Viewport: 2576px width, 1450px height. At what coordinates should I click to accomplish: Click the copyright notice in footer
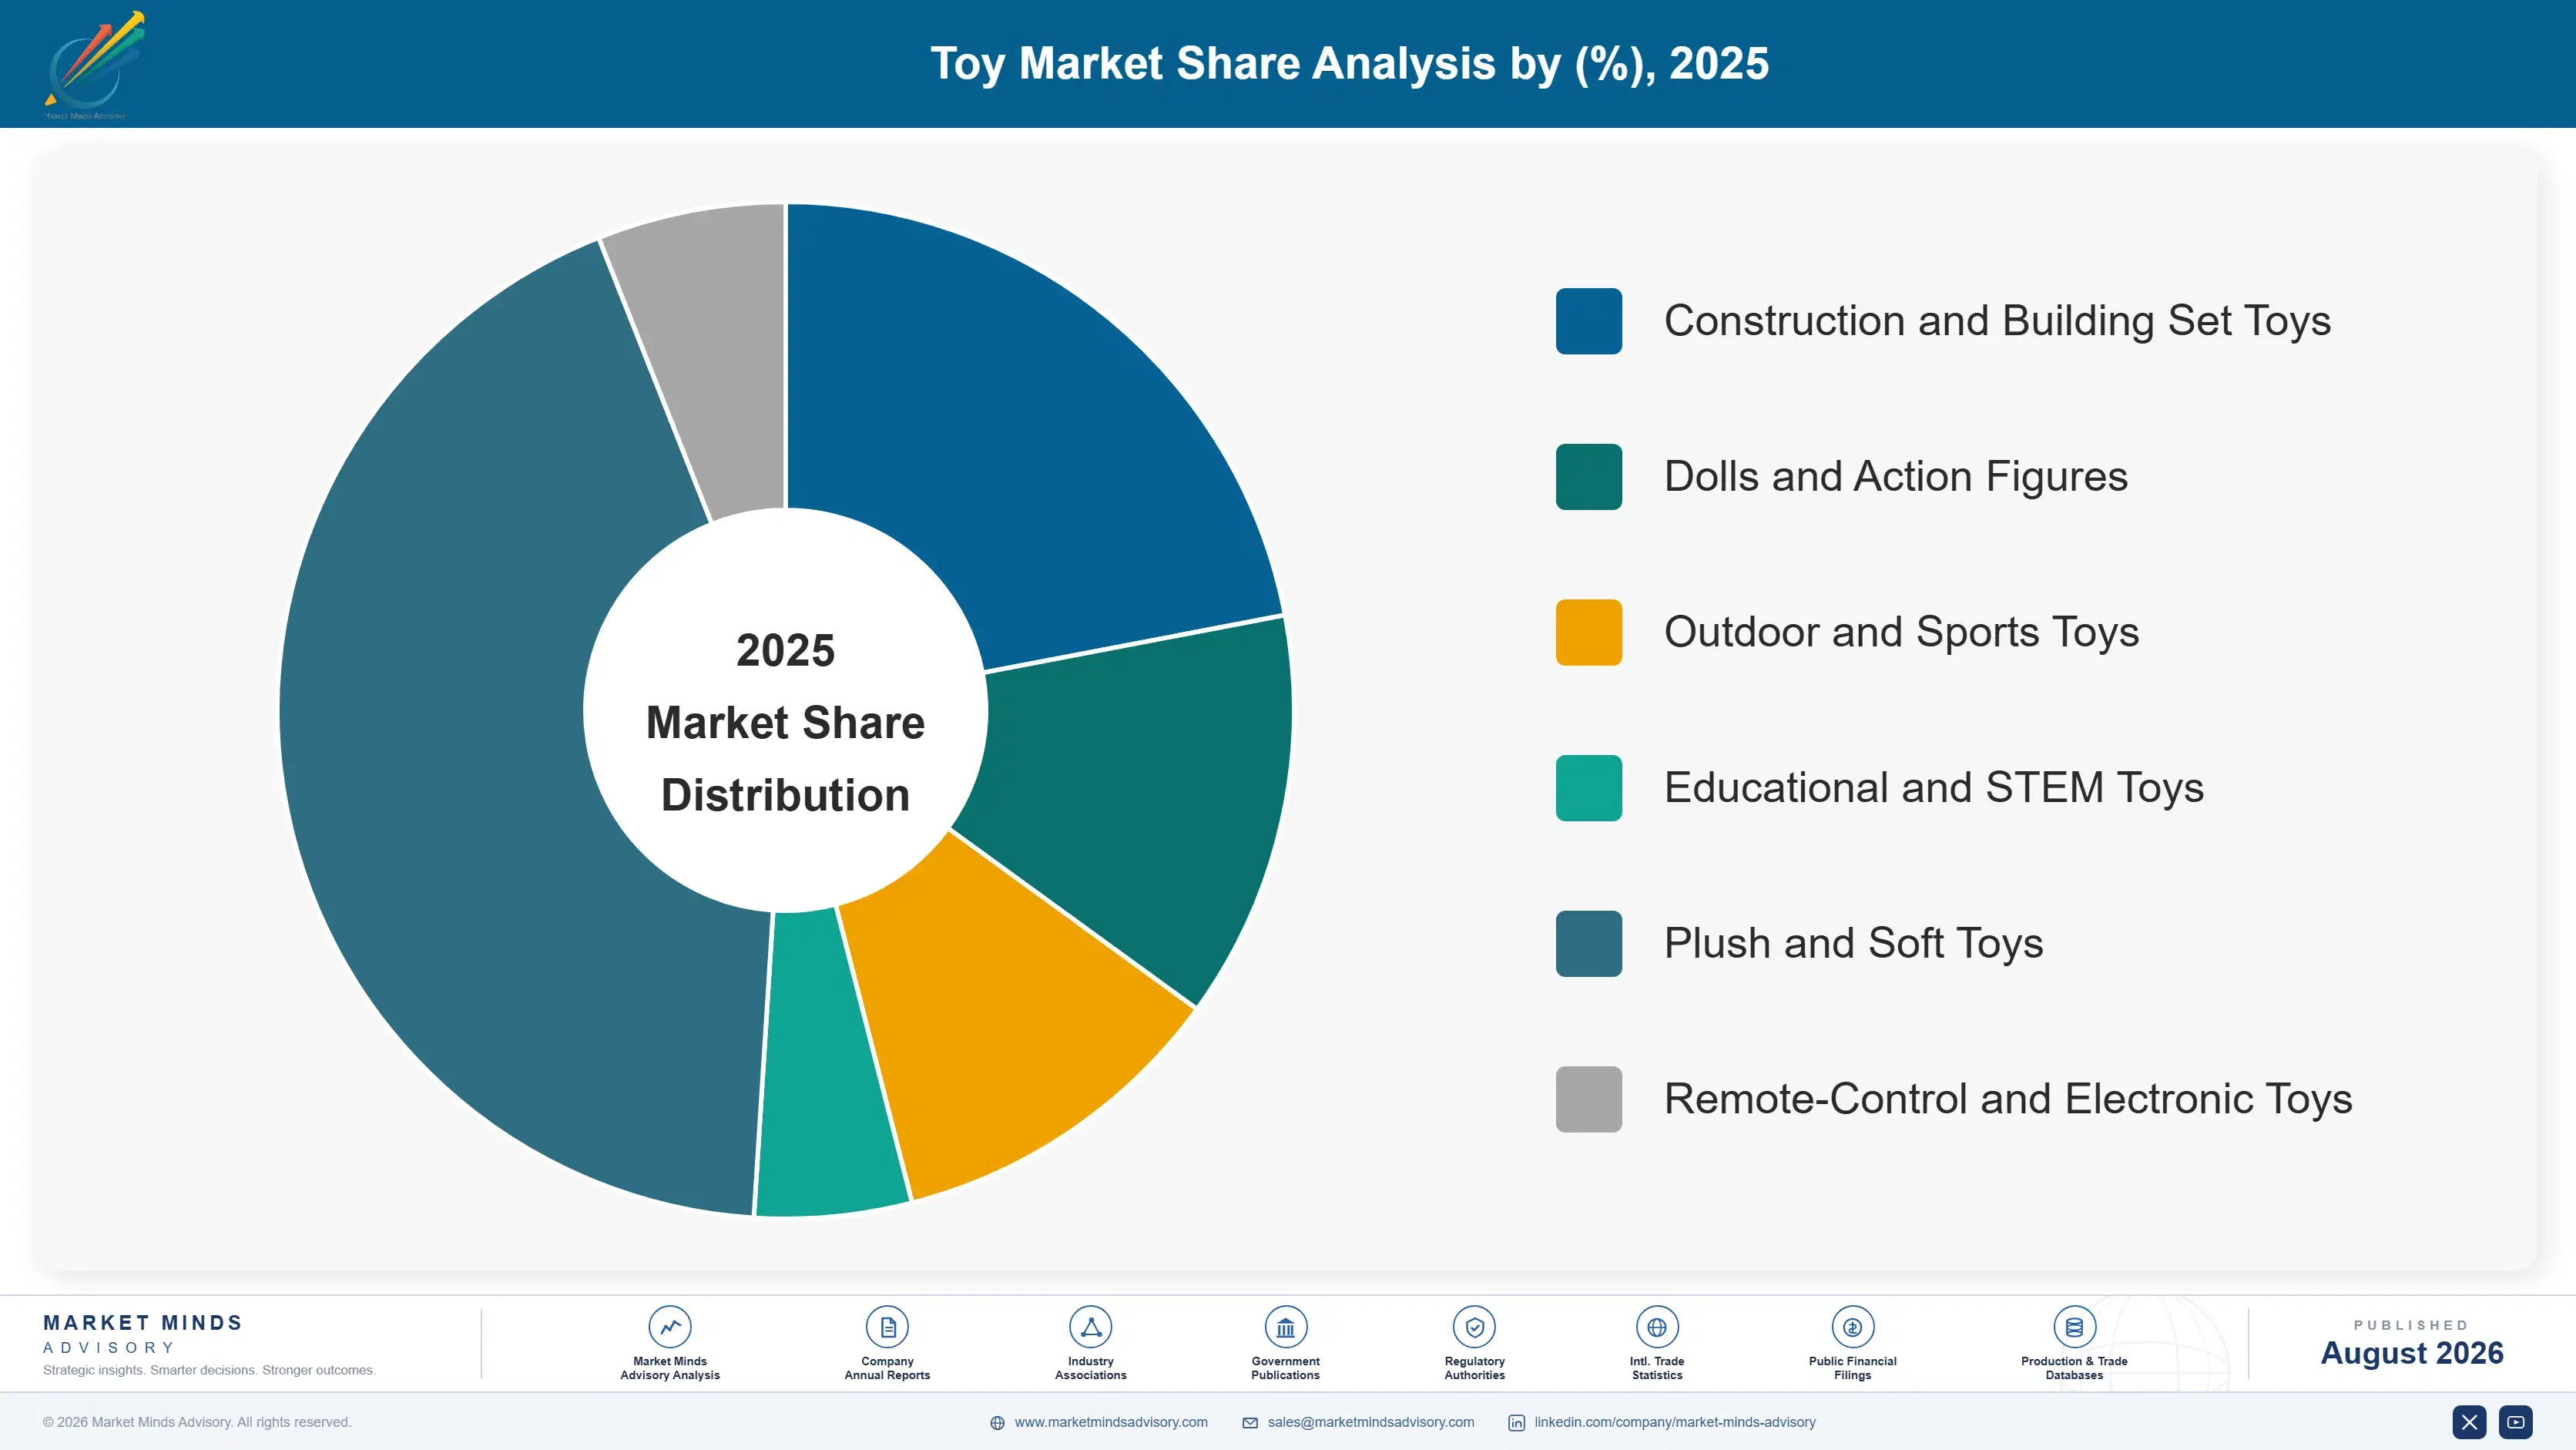click(197, 1422)
